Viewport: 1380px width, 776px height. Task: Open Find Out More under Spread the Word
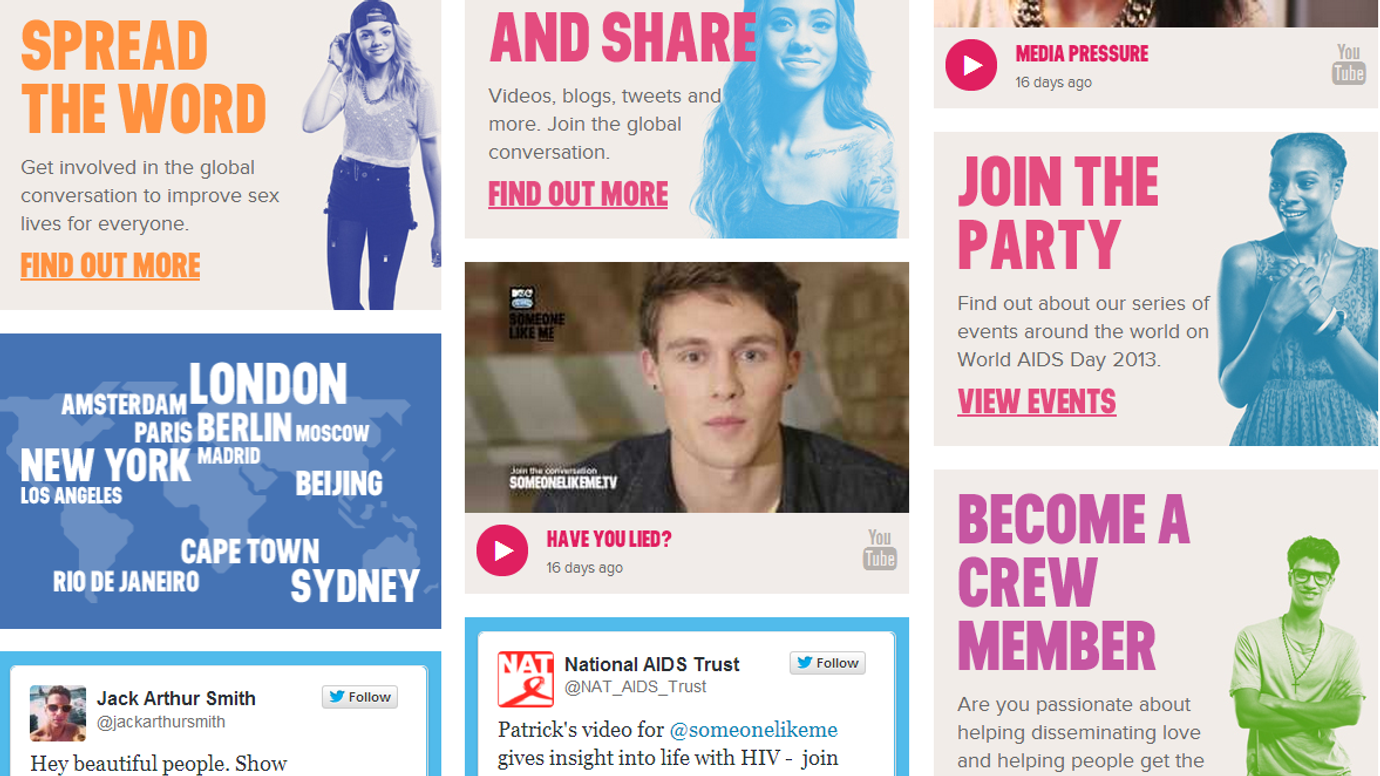tap(111, 266)
